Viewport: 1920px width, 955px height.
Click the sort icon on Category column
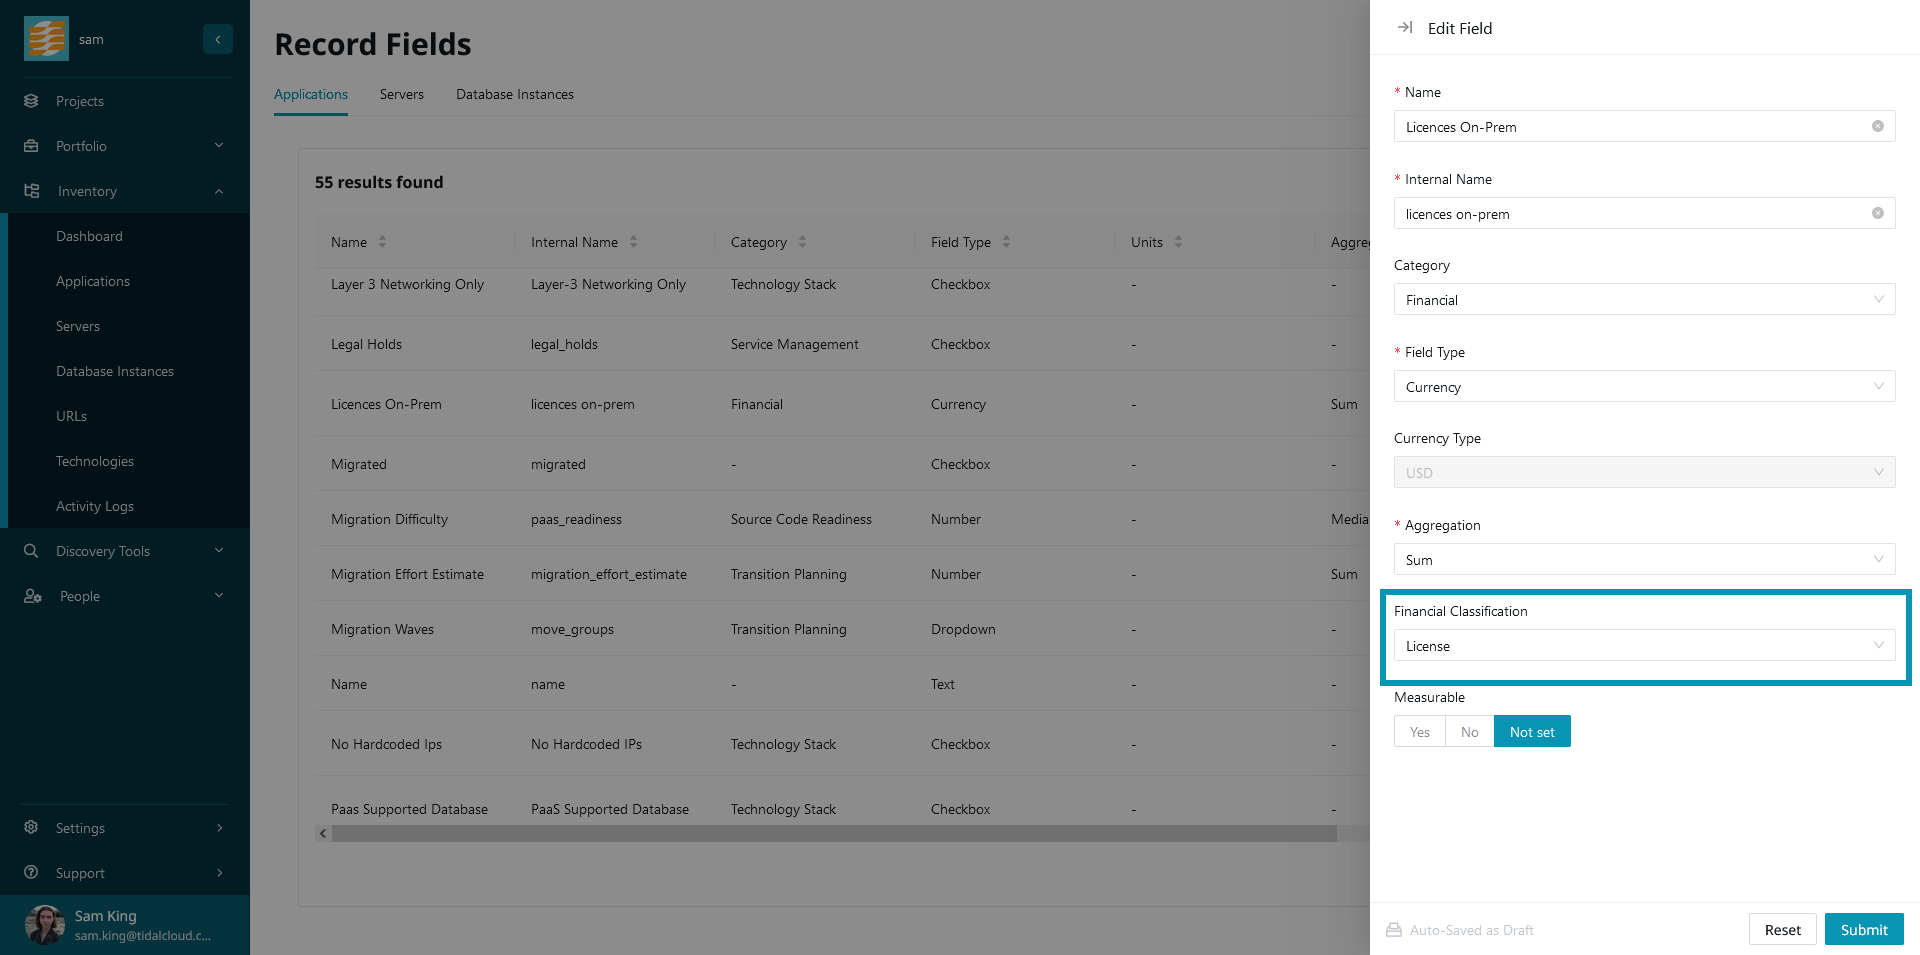(802, 242)
